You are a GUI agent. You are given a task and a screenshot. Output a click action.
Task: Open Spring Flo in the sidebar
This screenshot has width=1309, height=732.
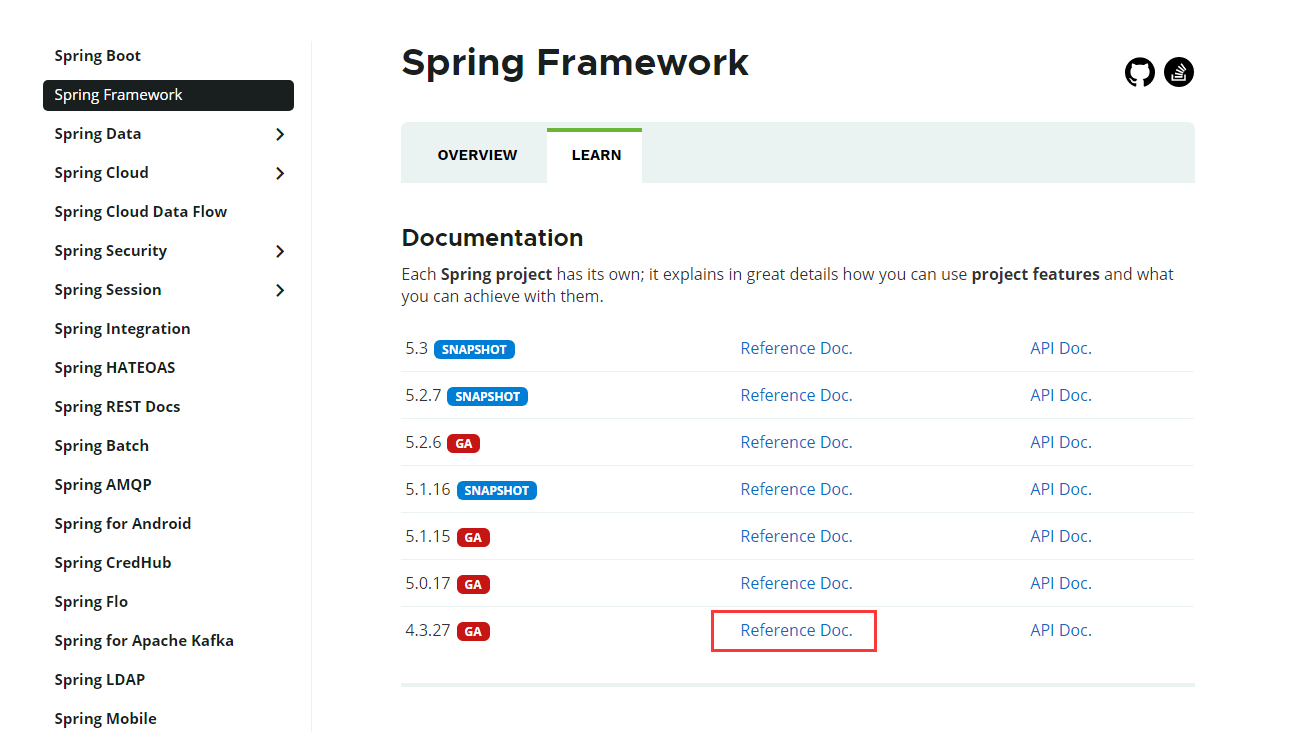91,602
